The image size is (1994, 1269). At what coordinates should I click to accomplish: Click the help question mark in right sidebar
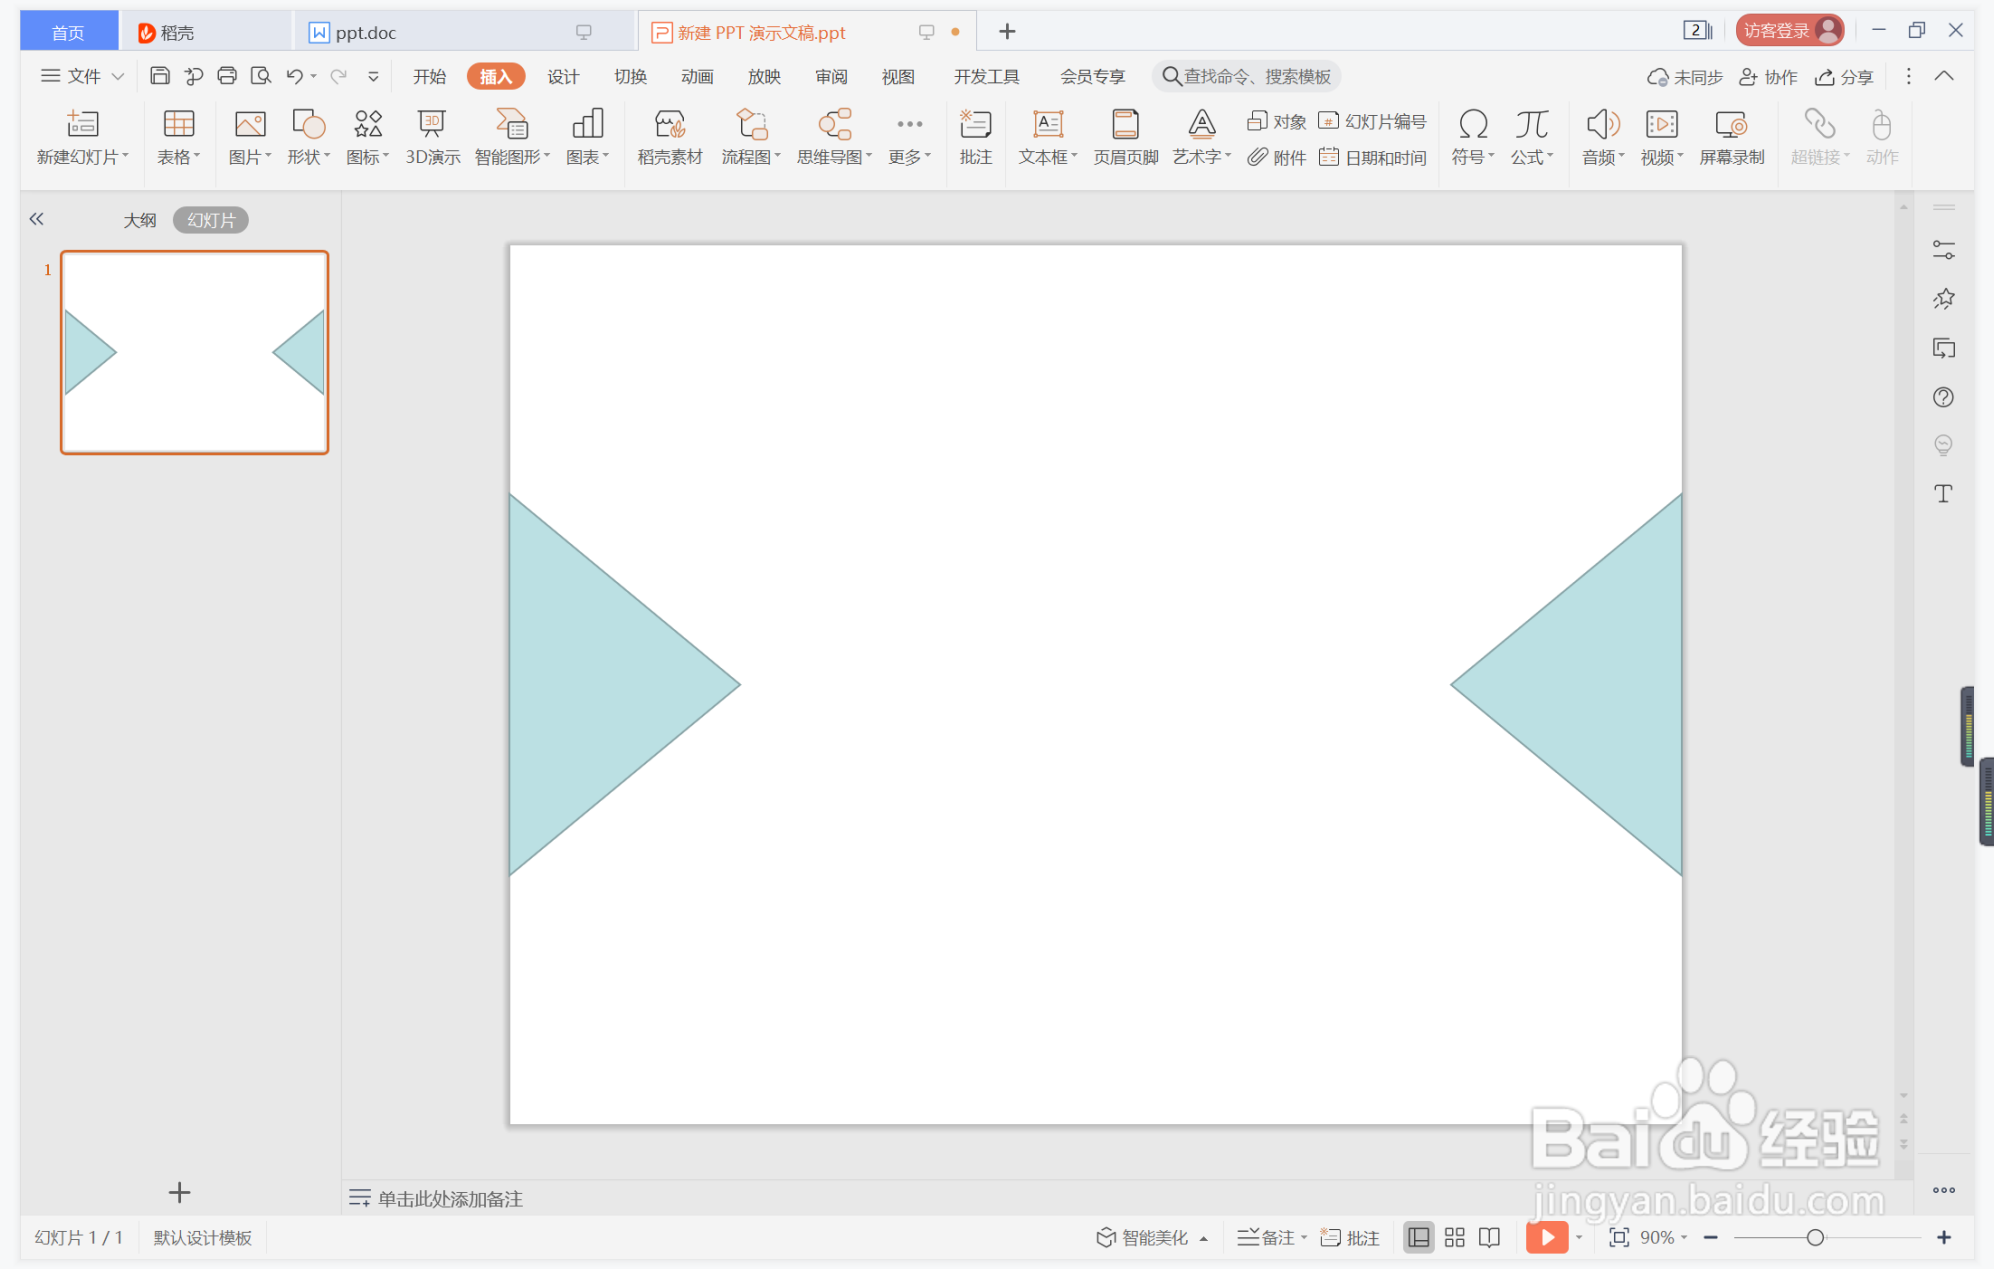(x=1943, y=397)
